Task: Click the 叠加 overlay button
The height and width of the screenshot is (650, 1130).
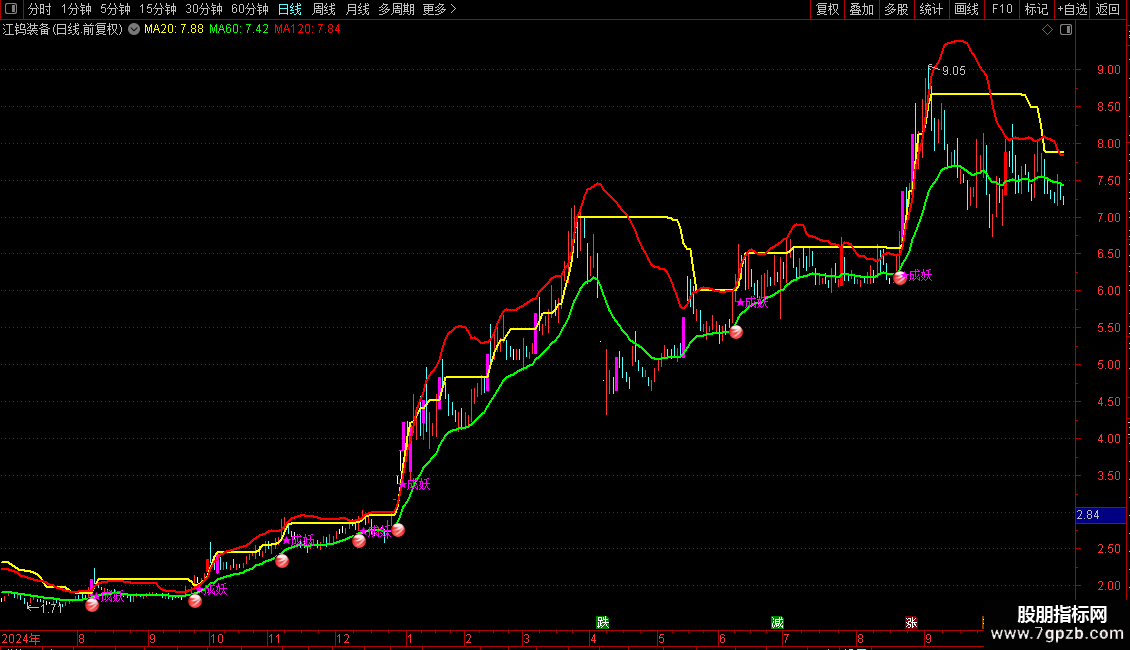Action: [861, 9]
